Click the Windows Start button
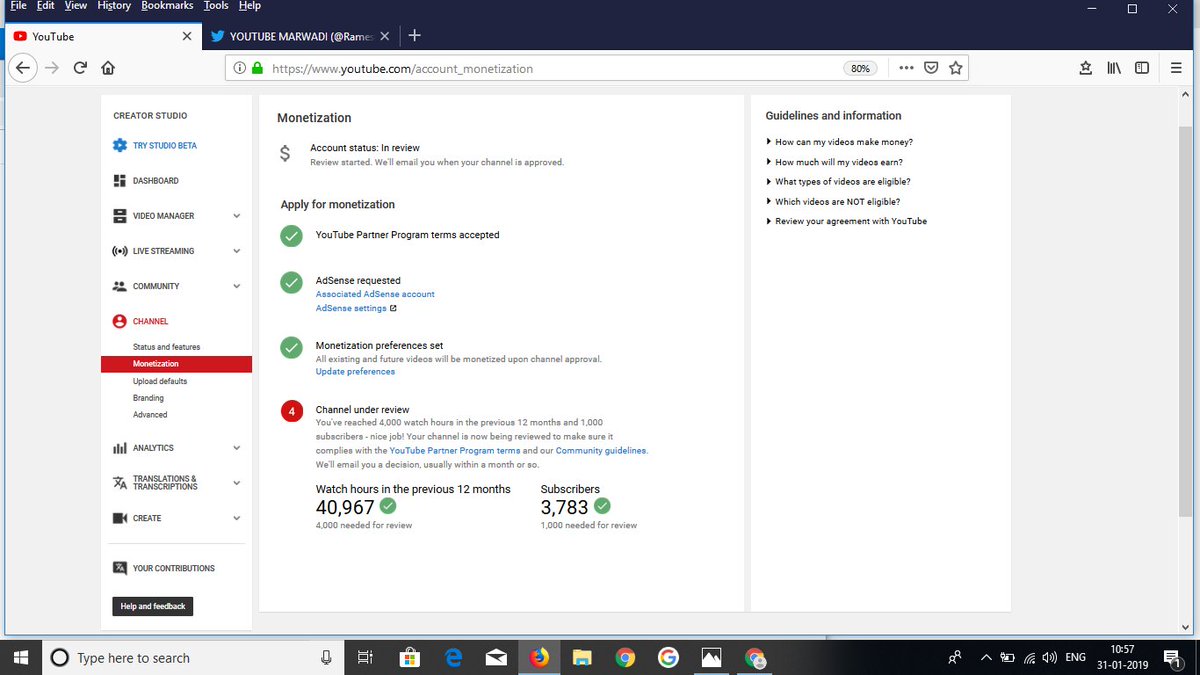 pyautogui.click(x=22, y=657)
